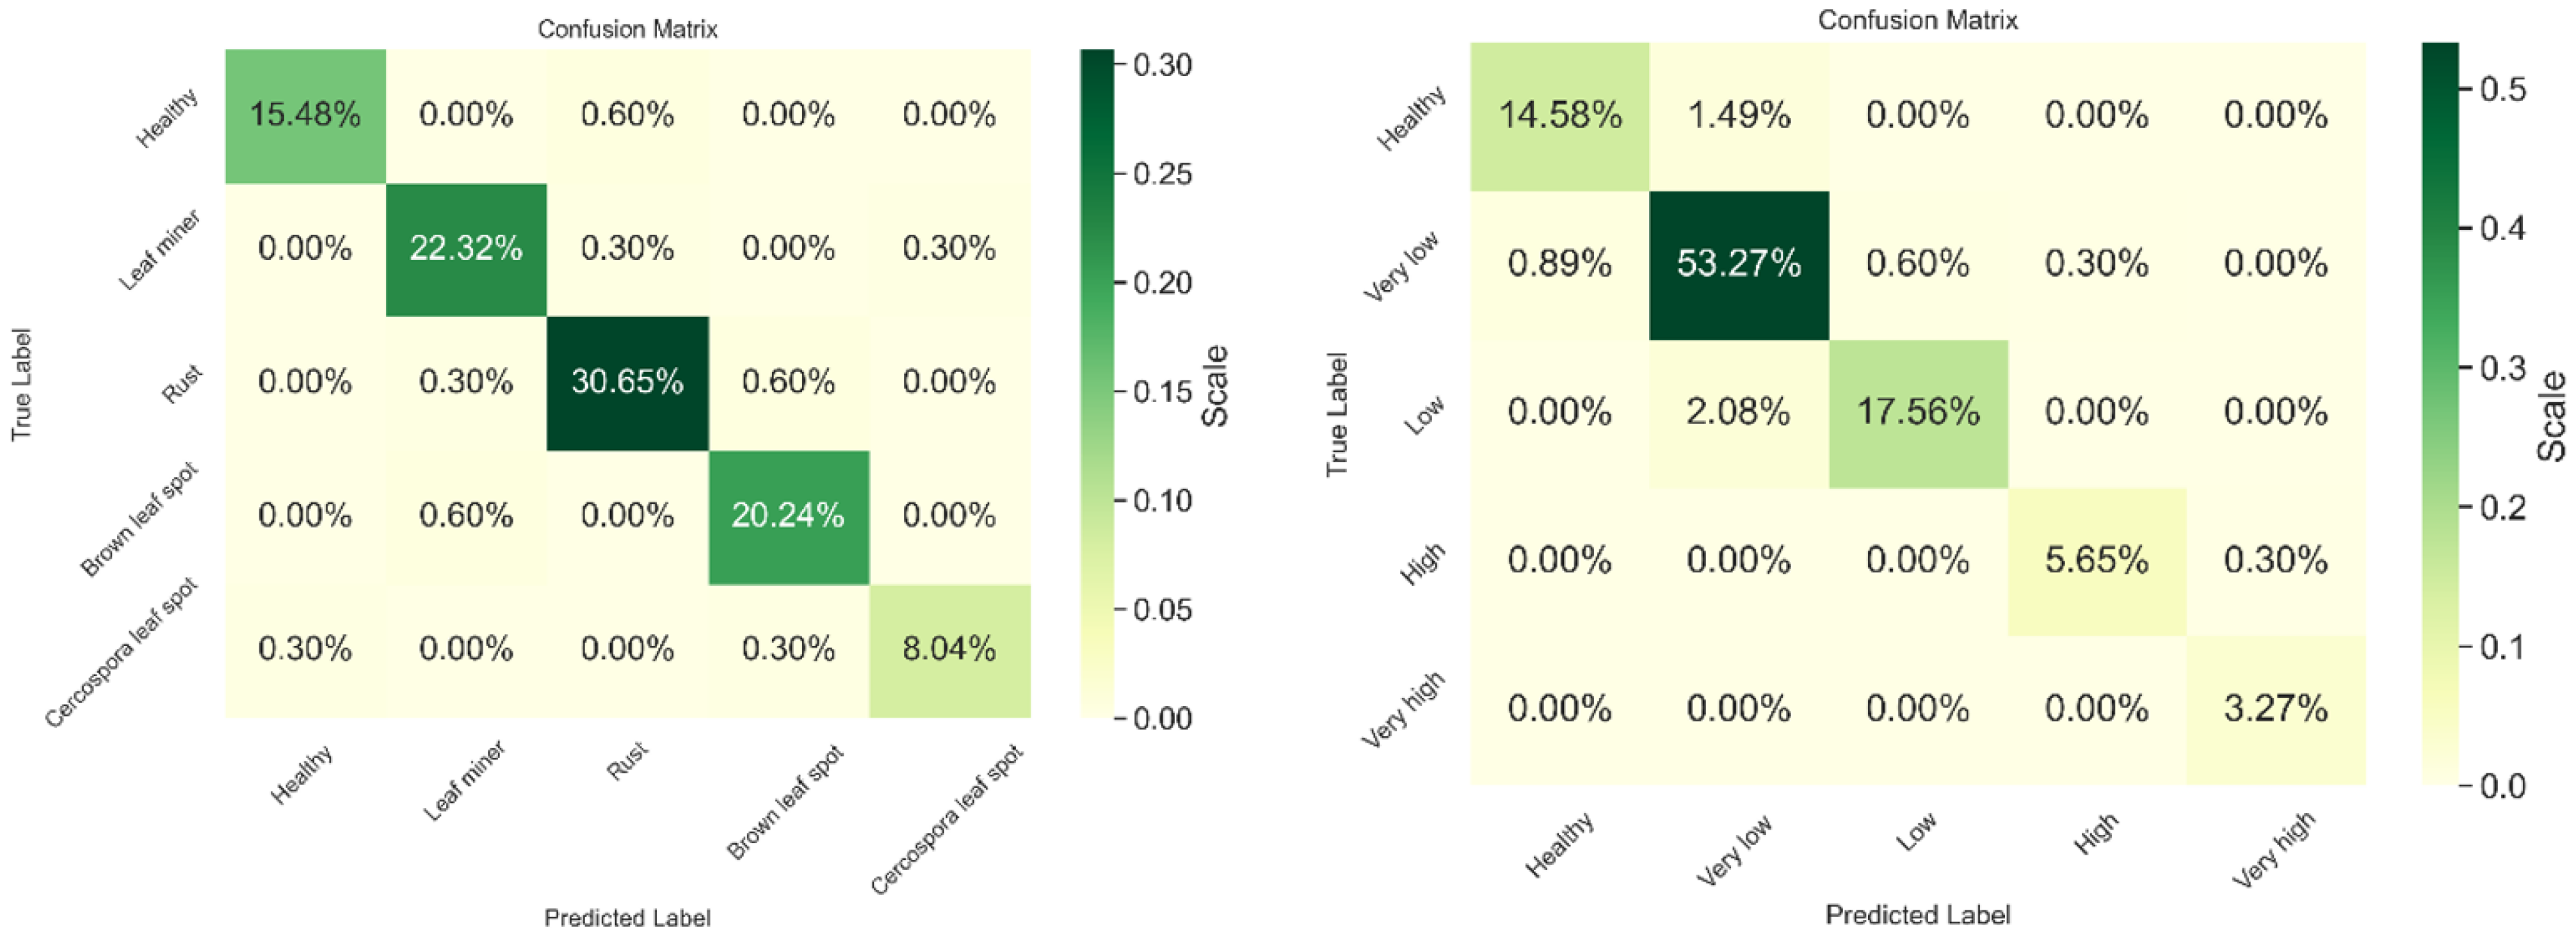Select the 20.24% Brown leaf spot cell
2576x936 pixels.
point(788,516)
